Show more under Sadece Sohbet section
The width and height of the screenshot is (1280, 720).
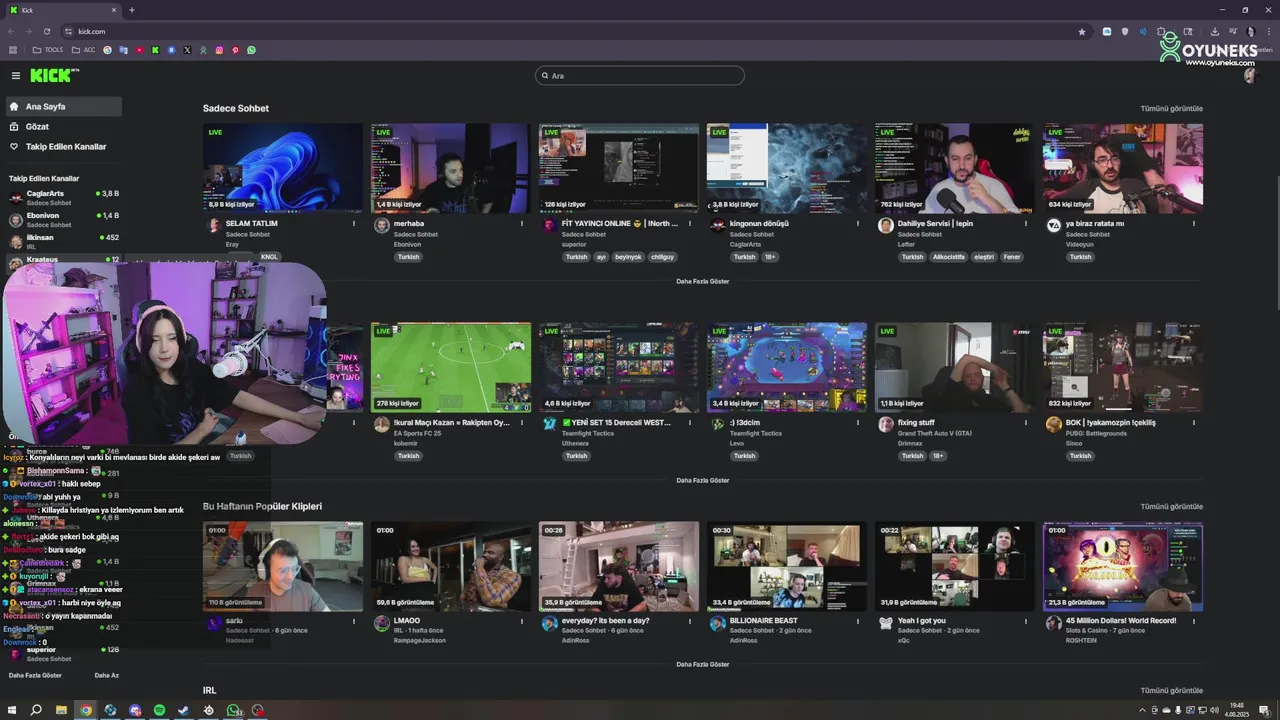pos(702,281)
